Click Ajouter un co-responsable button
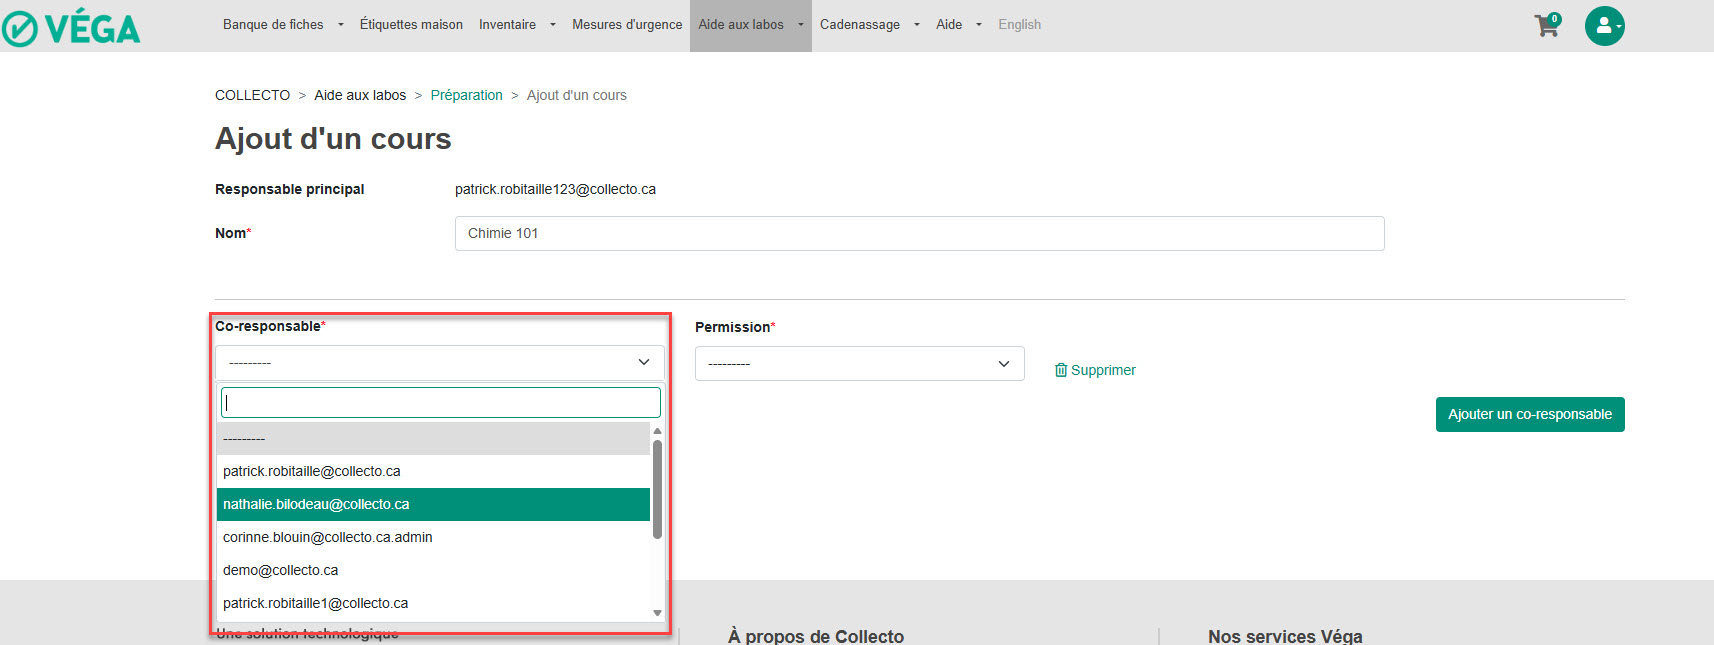Viewport: 1714px width, 645px height. pyautogui.click(x=1529, y=415)
